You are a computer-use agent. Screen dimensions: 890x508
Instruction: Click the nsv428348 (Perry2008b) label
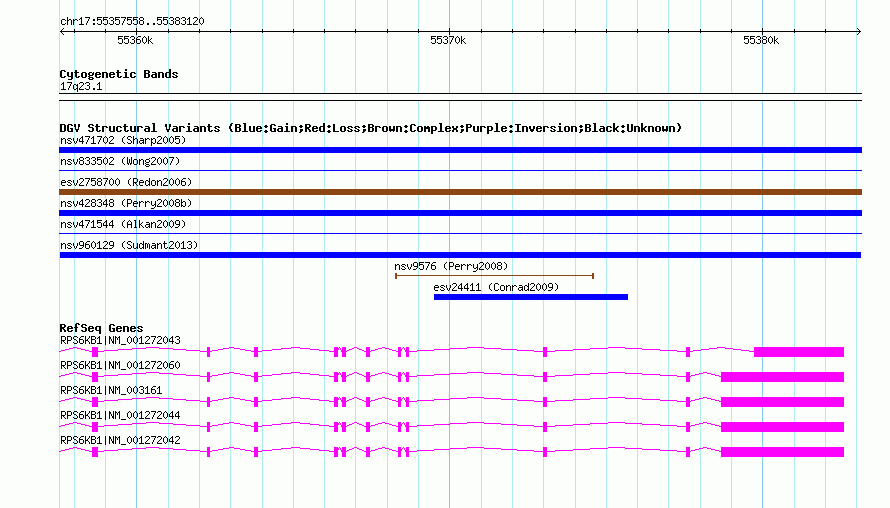pos(126,203)
